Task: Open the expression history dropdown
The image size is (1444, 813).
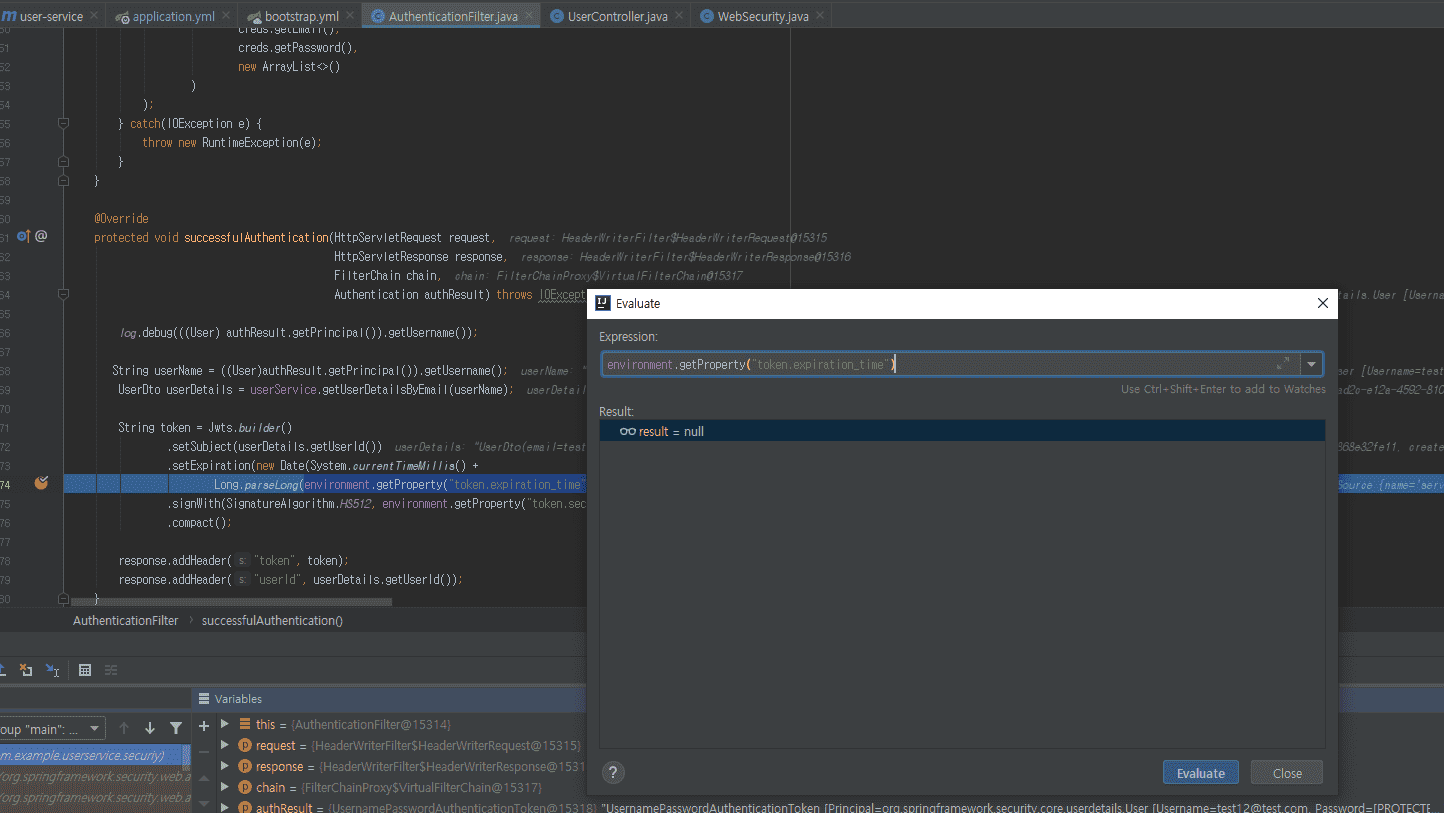Action: pyautogui.click(x=1311, y=364)
